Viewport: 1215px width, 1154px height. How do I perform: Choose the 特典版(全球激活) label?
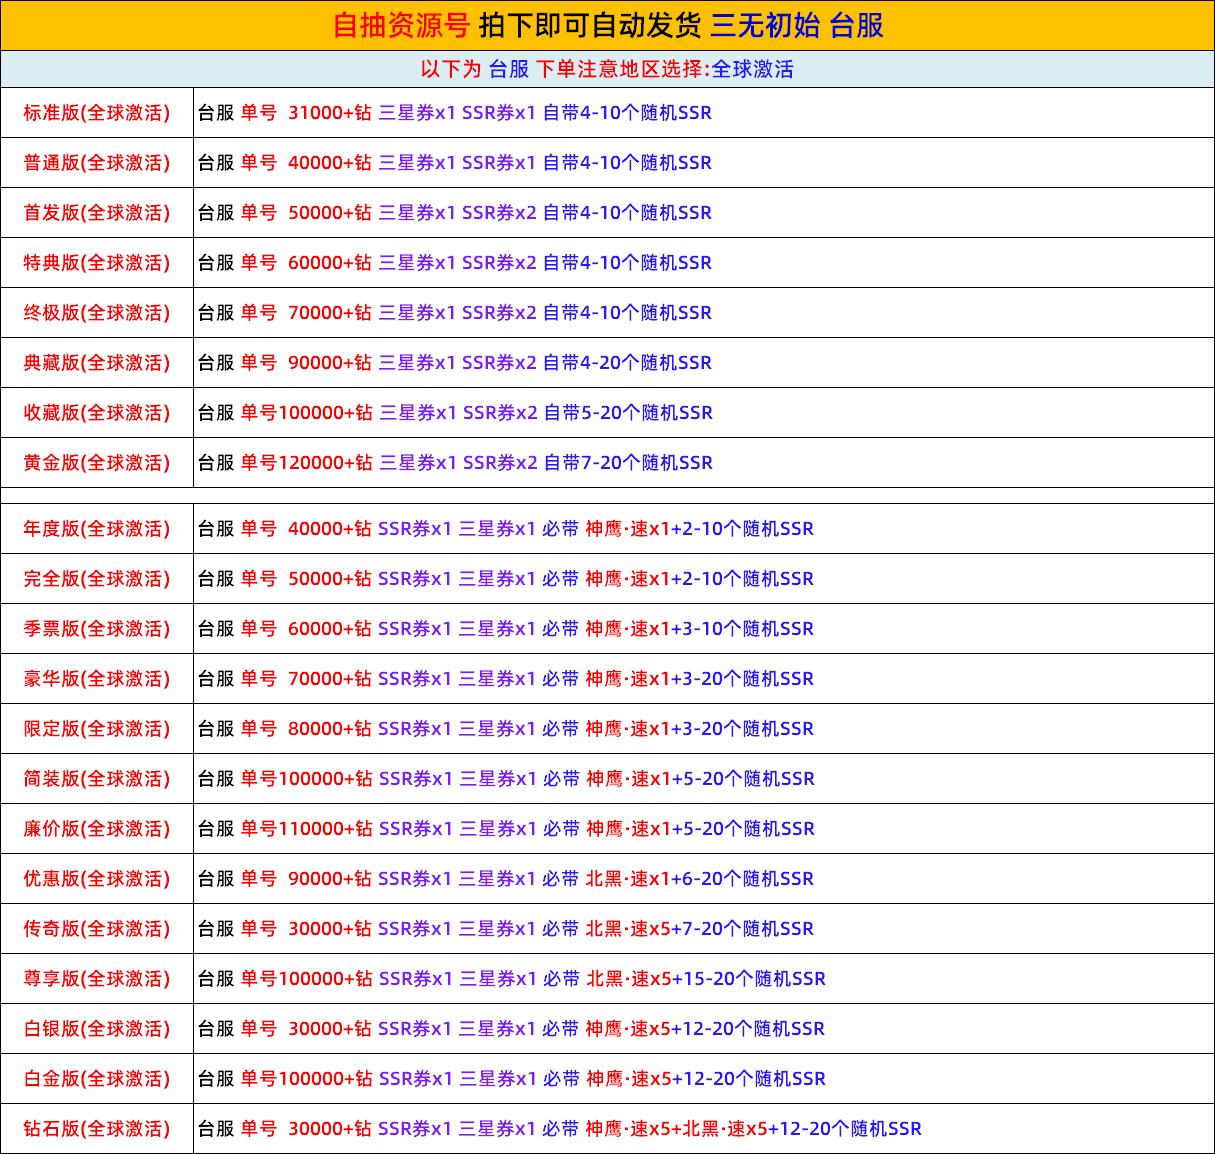pos(97,263)
